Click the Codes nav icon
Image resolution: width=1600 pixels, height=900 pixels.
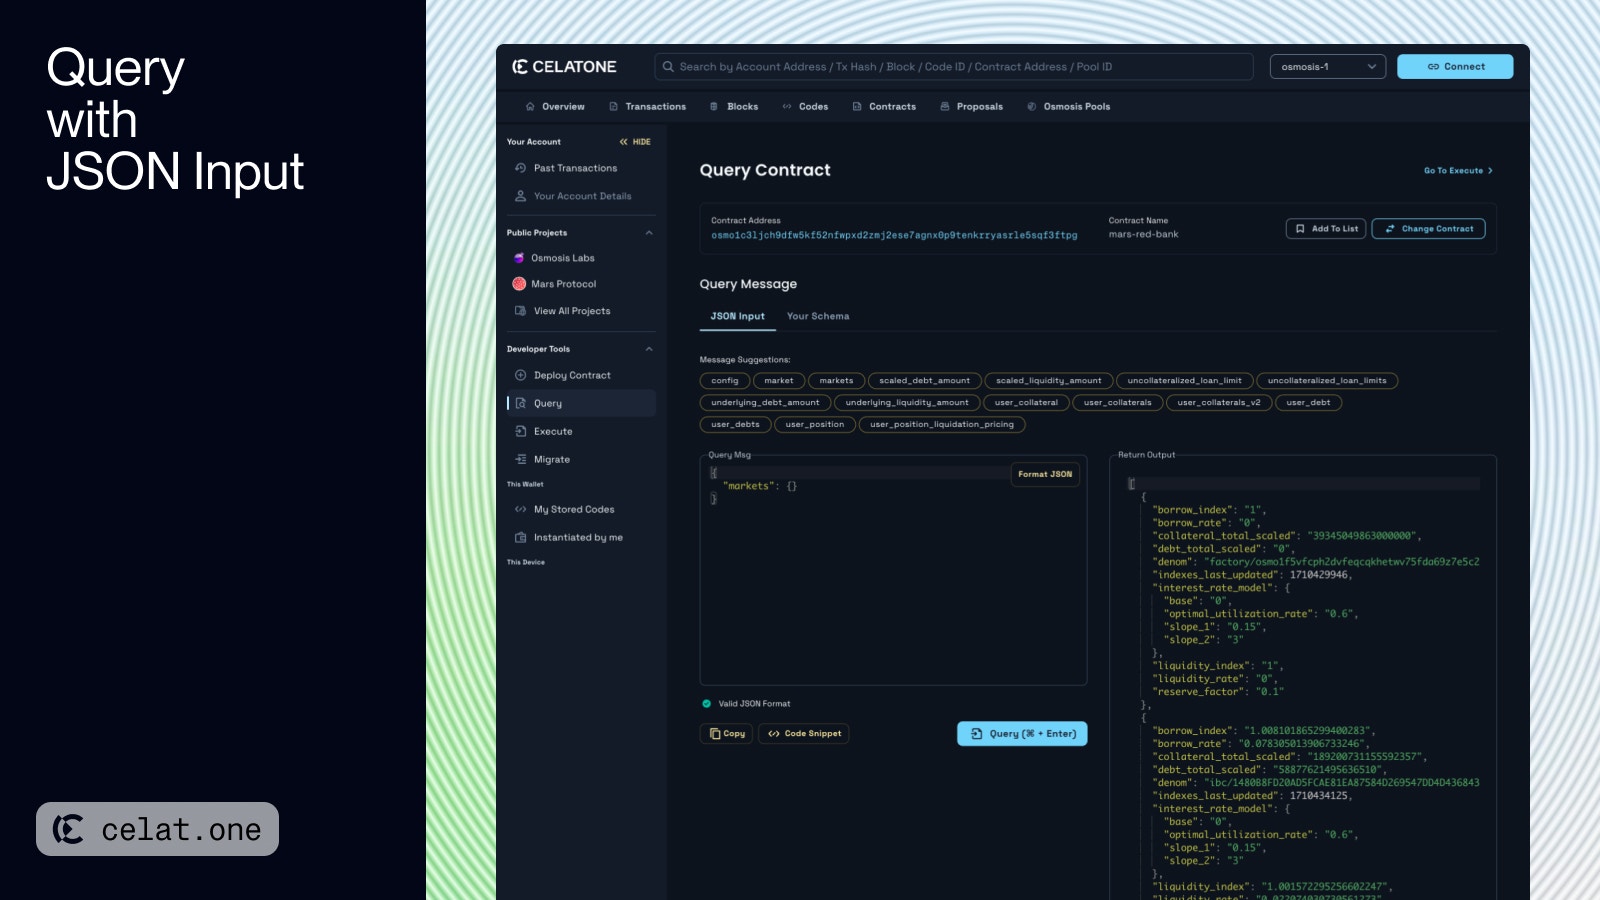pos(787,106)
